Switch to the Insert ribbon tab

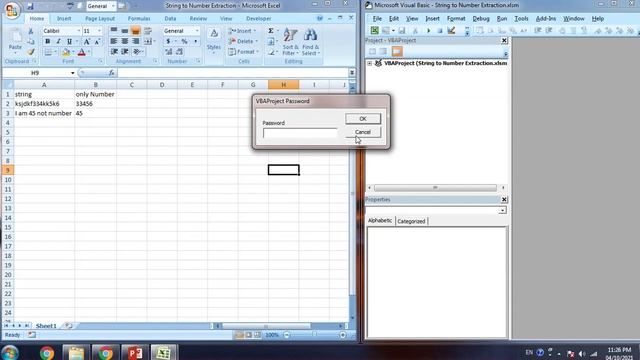64,19
